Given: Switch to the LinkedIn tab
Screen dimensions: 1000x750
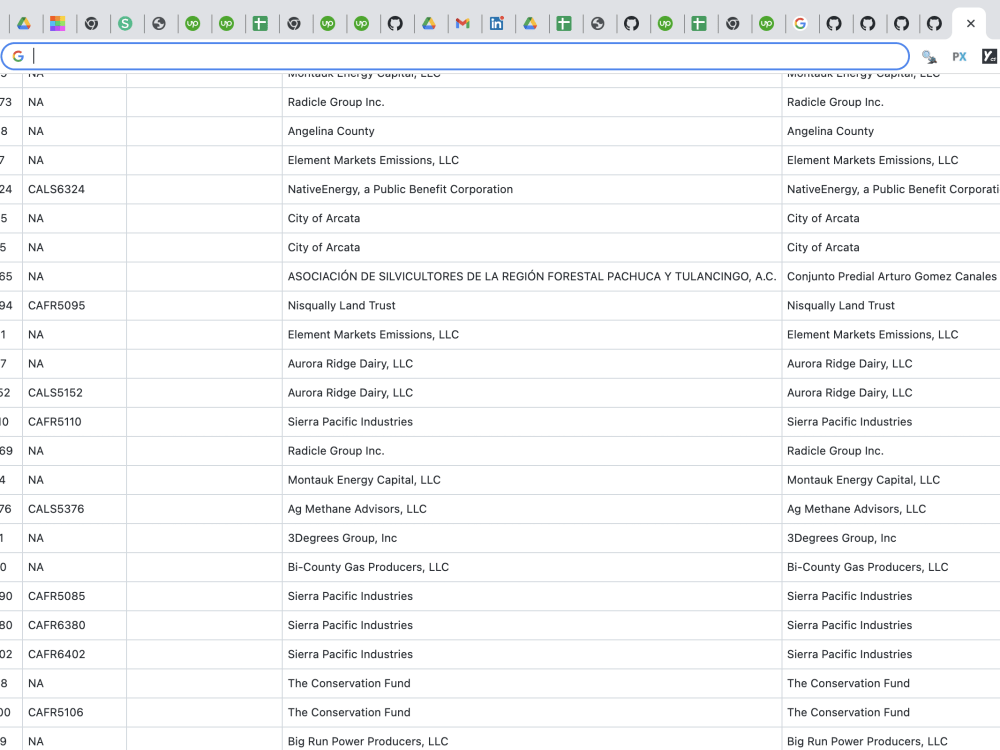Looking at the screenshot, I should (x=496, y=24).
